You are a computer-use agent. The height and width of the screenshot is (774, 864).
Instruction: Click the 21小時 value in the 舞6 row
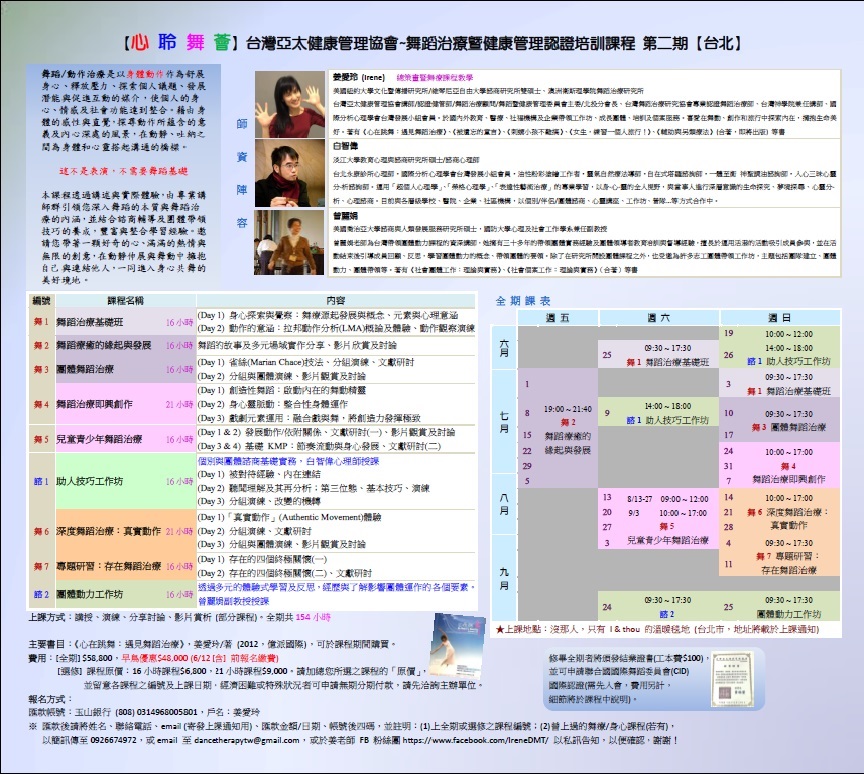(x=180, y=532)
